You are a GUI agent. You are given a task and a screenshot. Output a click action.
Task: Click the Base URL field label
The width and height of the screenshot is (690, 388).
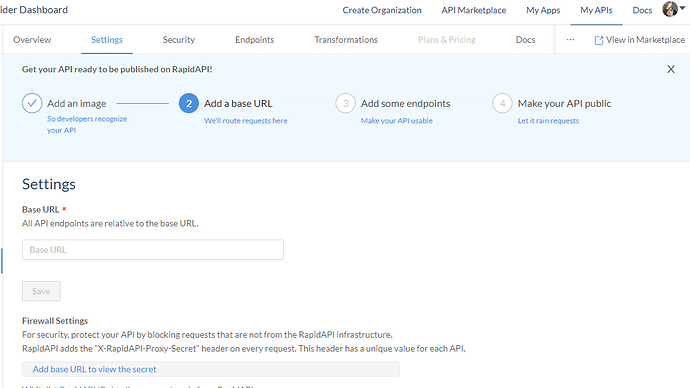40,209
